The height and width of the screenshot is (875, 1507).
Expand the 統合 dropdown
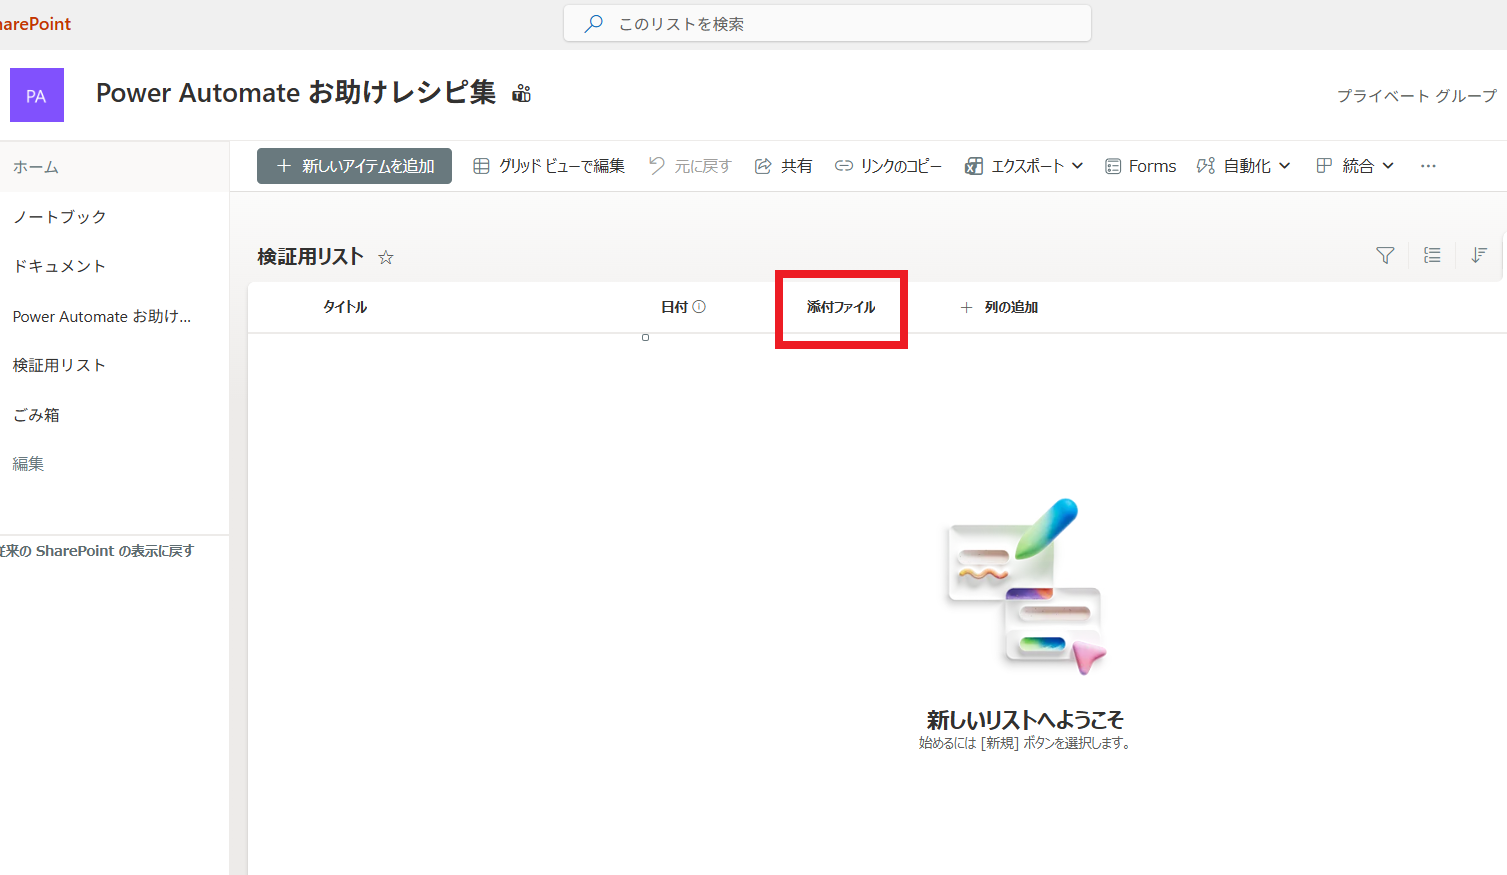(x=1353, y=166)
